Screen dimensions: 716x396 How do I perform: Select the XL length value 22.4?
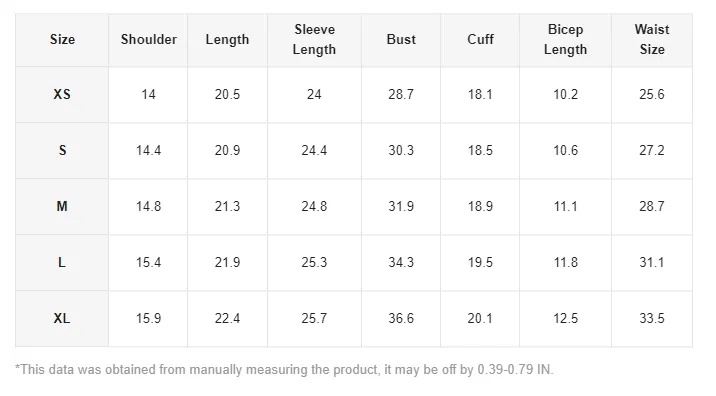(227, 318)
